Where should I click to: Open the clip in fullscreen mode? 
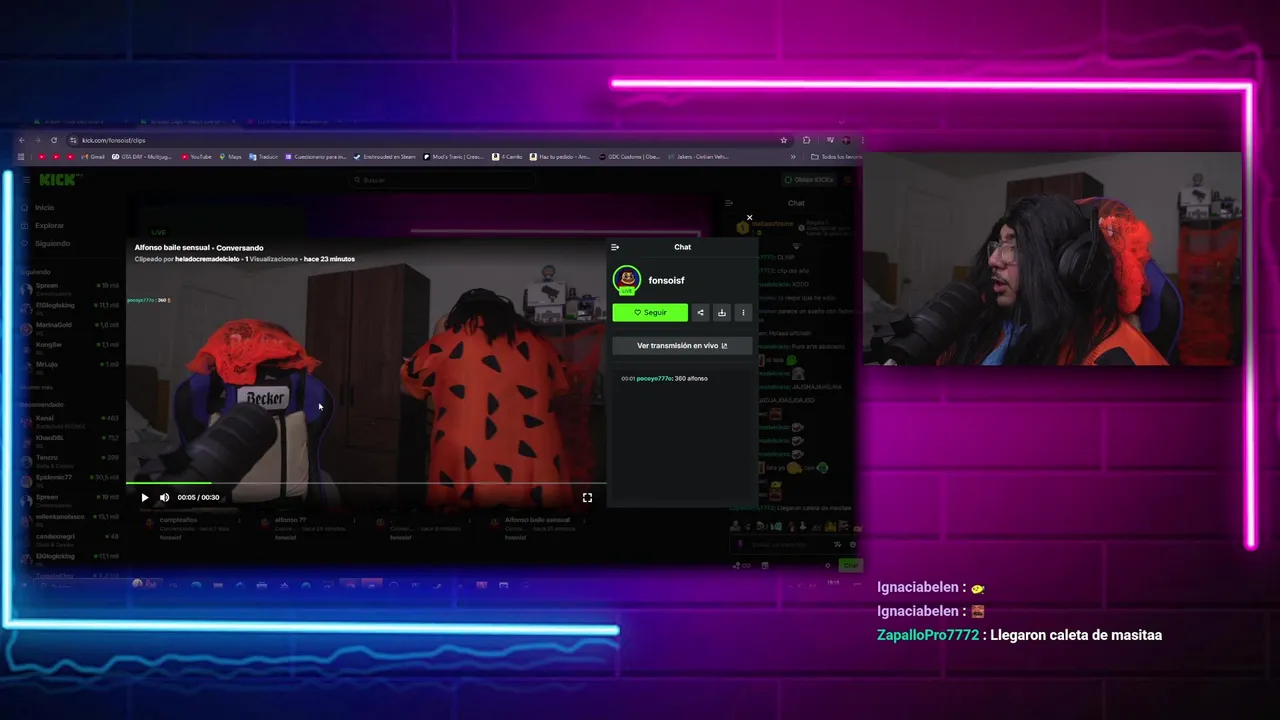pyautogui.click(x=587, y=497)
